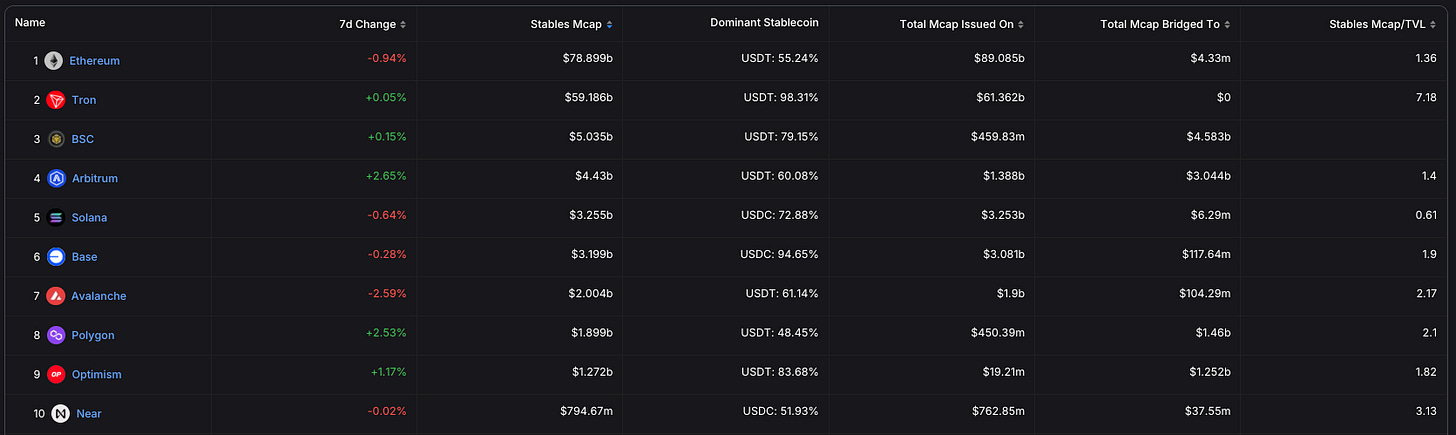Screen dimensions: 1456x435
Task: Click the Solana chain logo icon
Action: click(x=56, y=217)
